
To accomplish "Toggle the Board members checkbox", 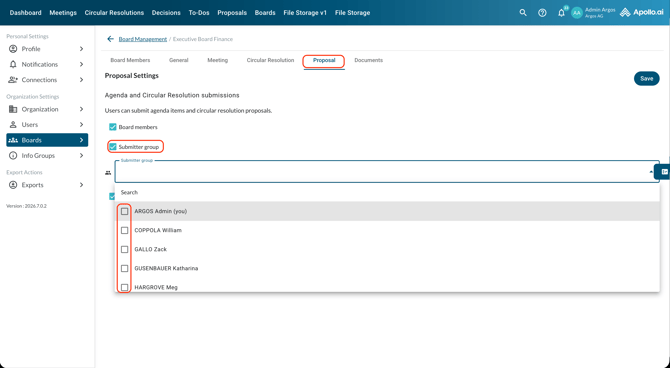I will click(113, 127).
